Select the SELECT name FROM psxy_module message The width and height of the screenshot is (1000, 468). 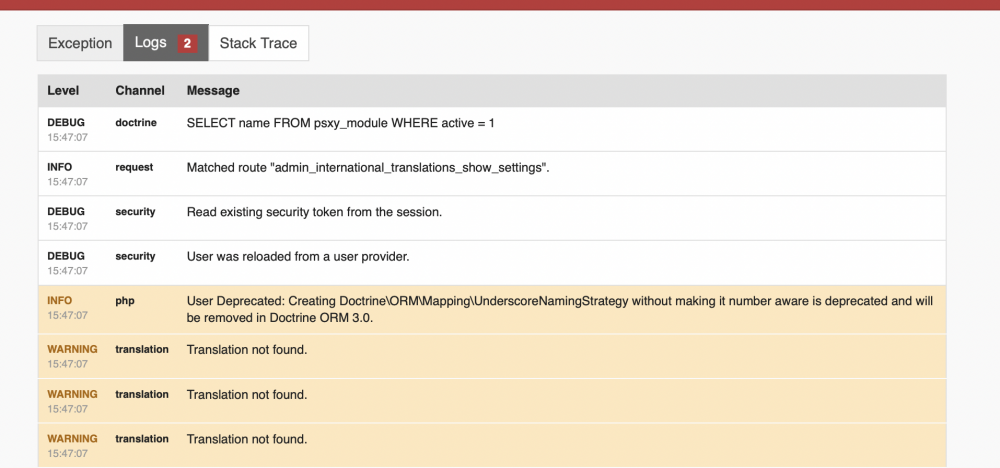(340, 123)
